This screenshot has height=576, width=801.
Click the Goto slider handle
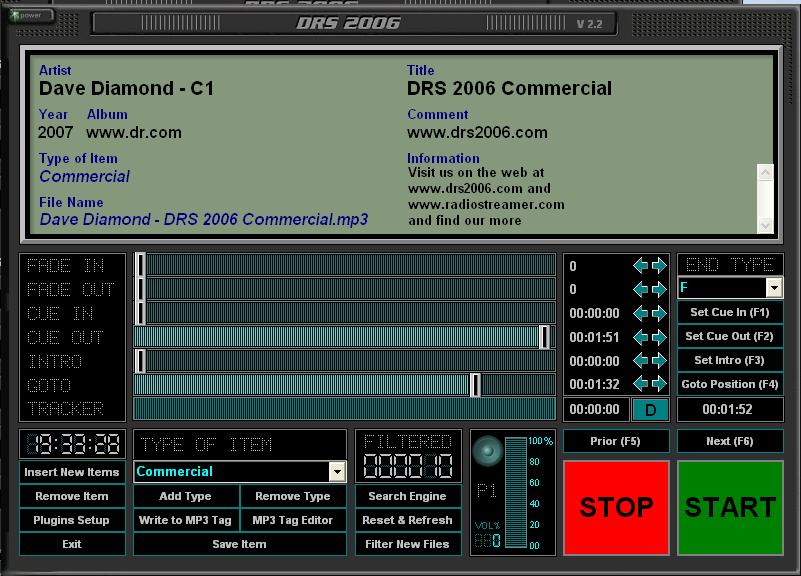pos(475,385)
